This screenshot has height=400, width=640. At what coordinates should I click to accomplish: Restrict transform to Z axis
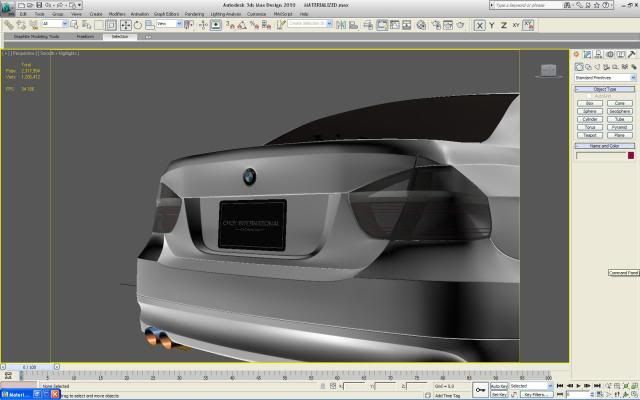(x=504, y=25)
